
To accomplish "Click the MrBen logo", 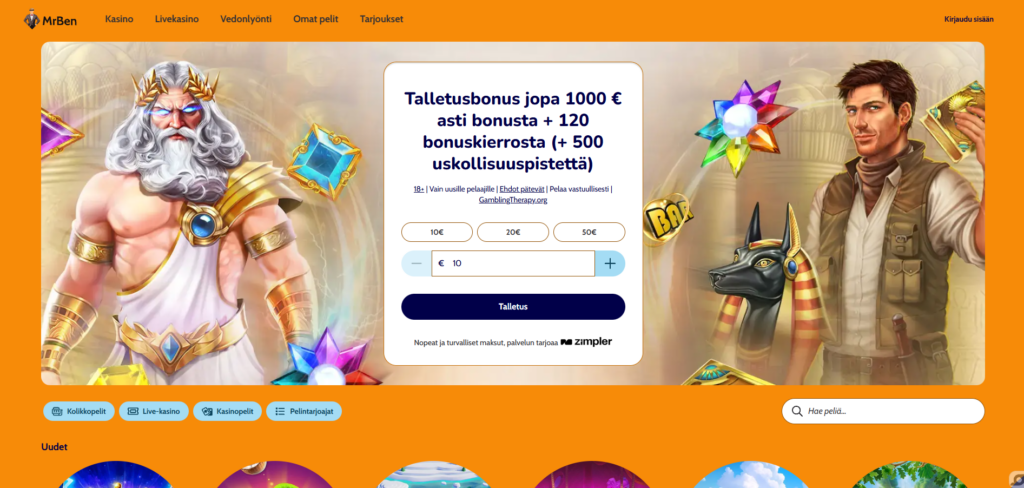I will pos(50,19).
